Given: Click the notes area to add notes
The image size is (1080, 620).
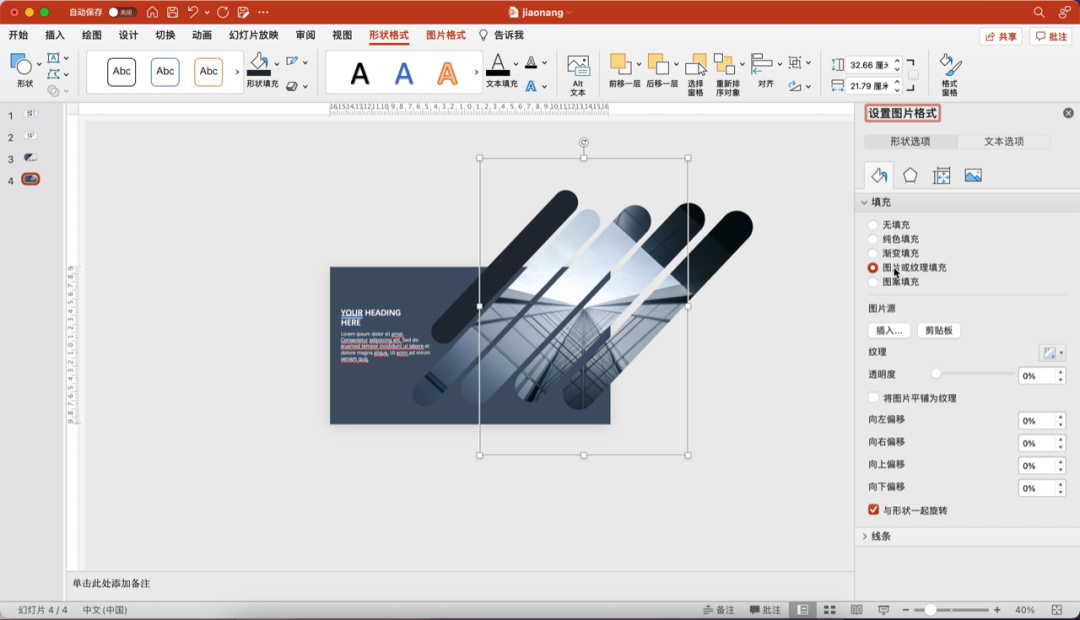Looking at the screenshot, I should pyautogui.click(x=460, y=583).
